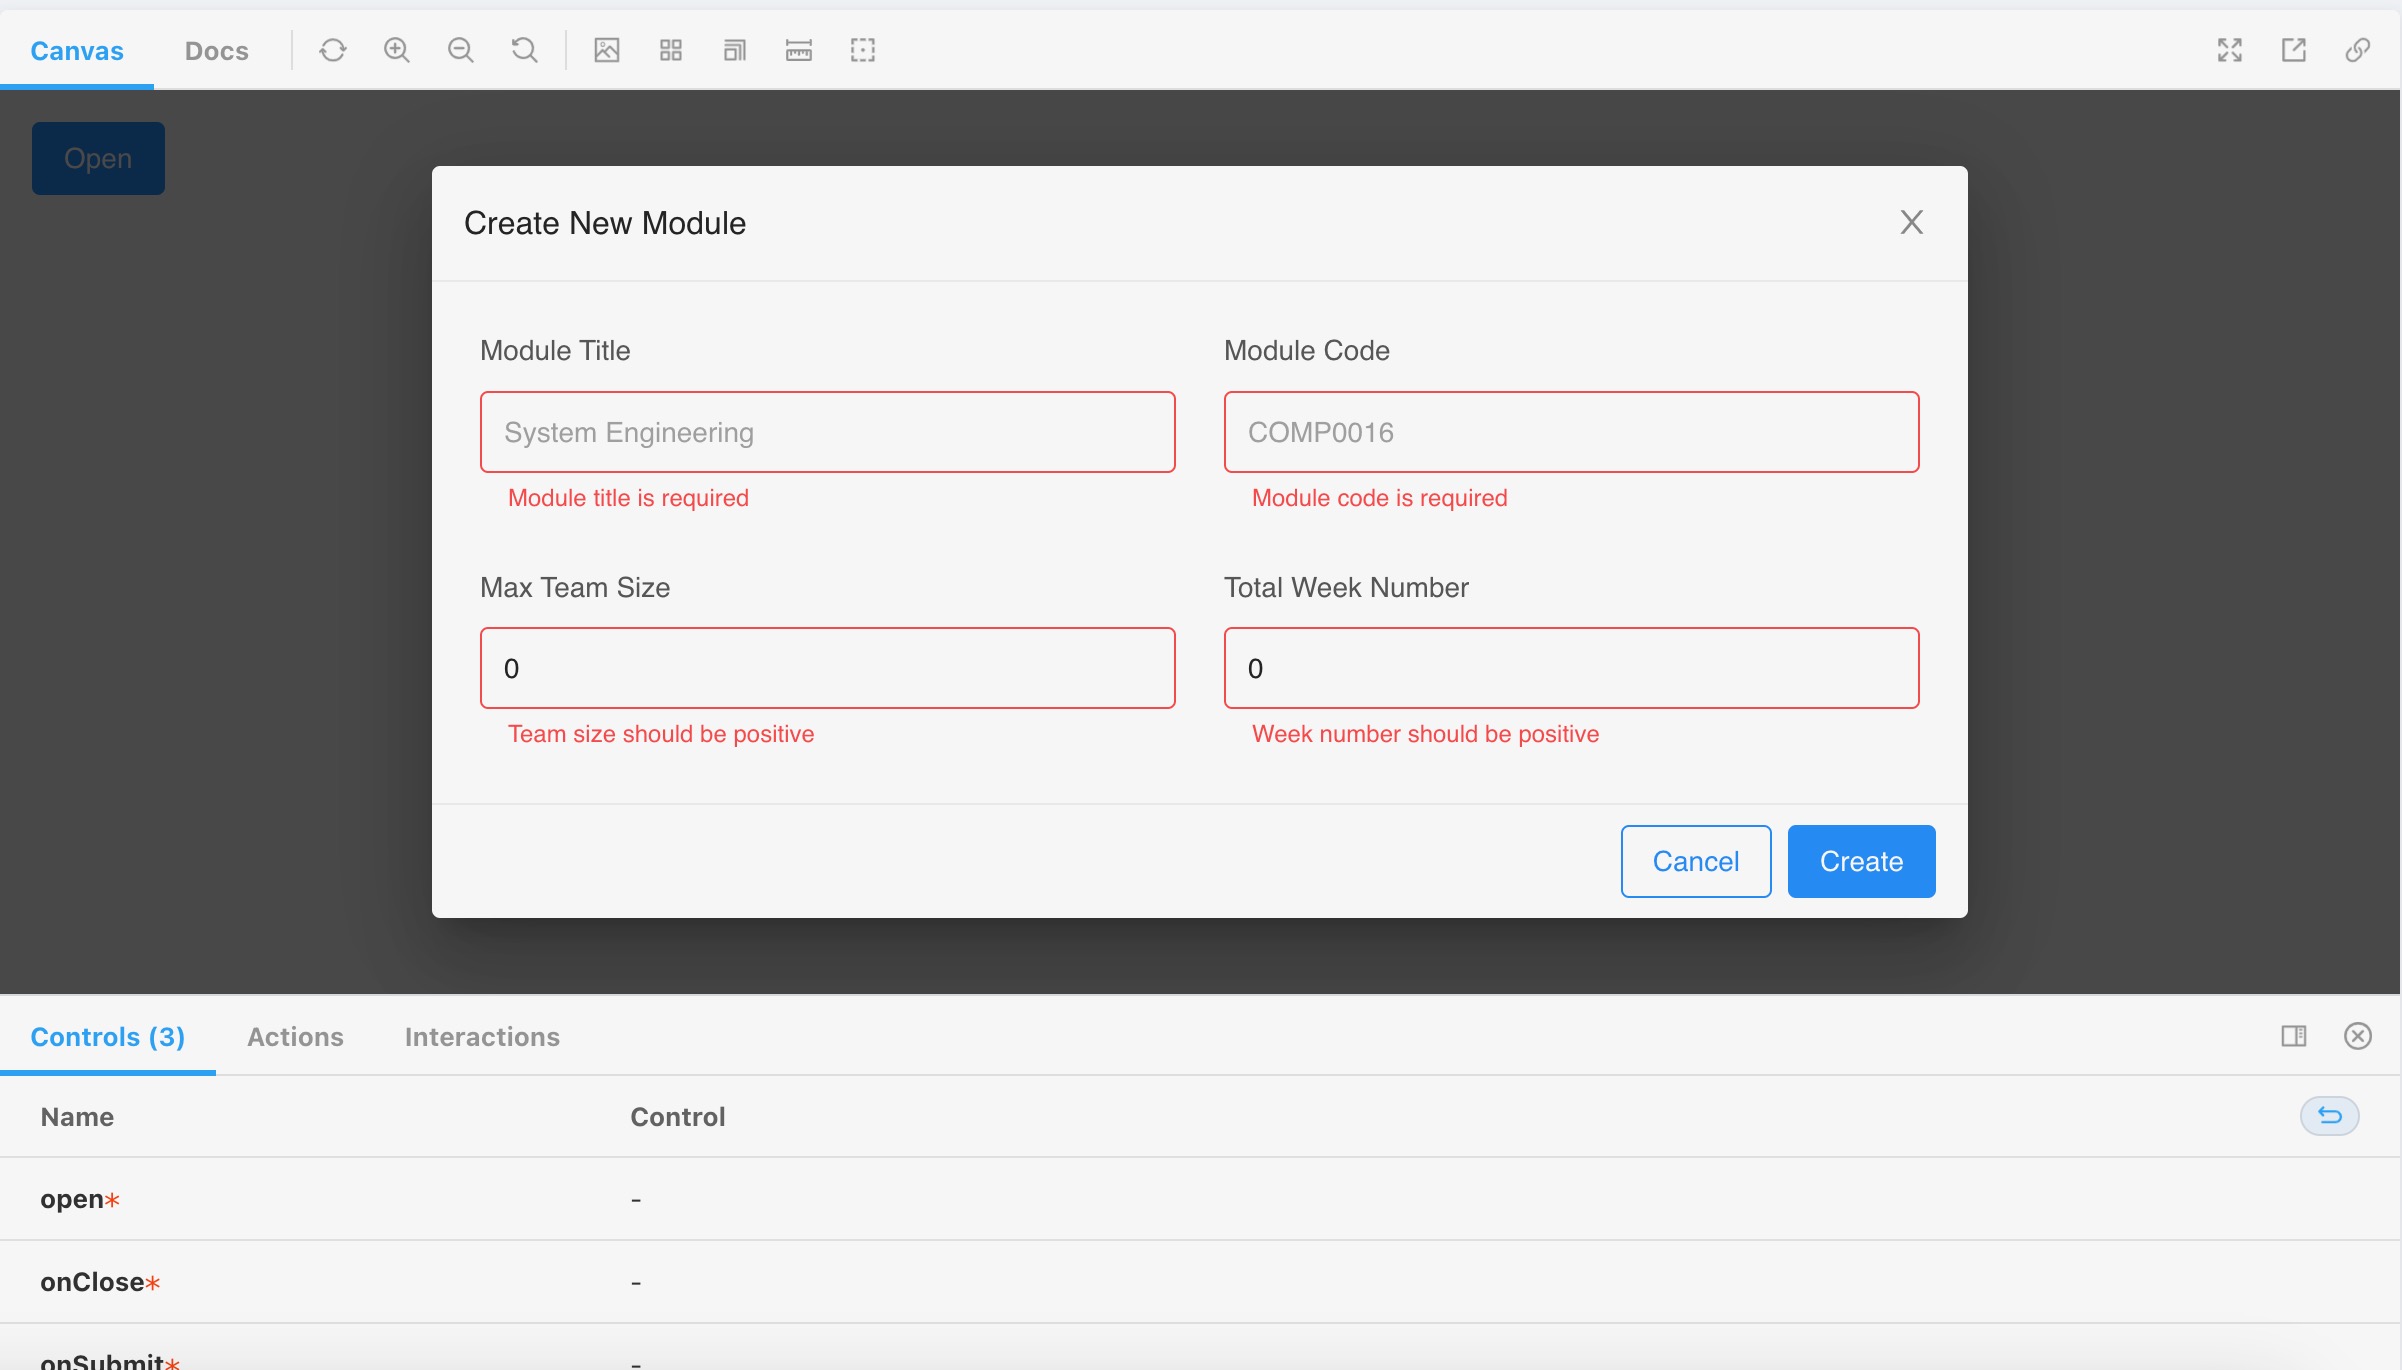Image resolution: width=2402 pixels, height=1370 pixels.
Task: Select the 'Module code is required' error text
Action: click(x=1380, y=498)
